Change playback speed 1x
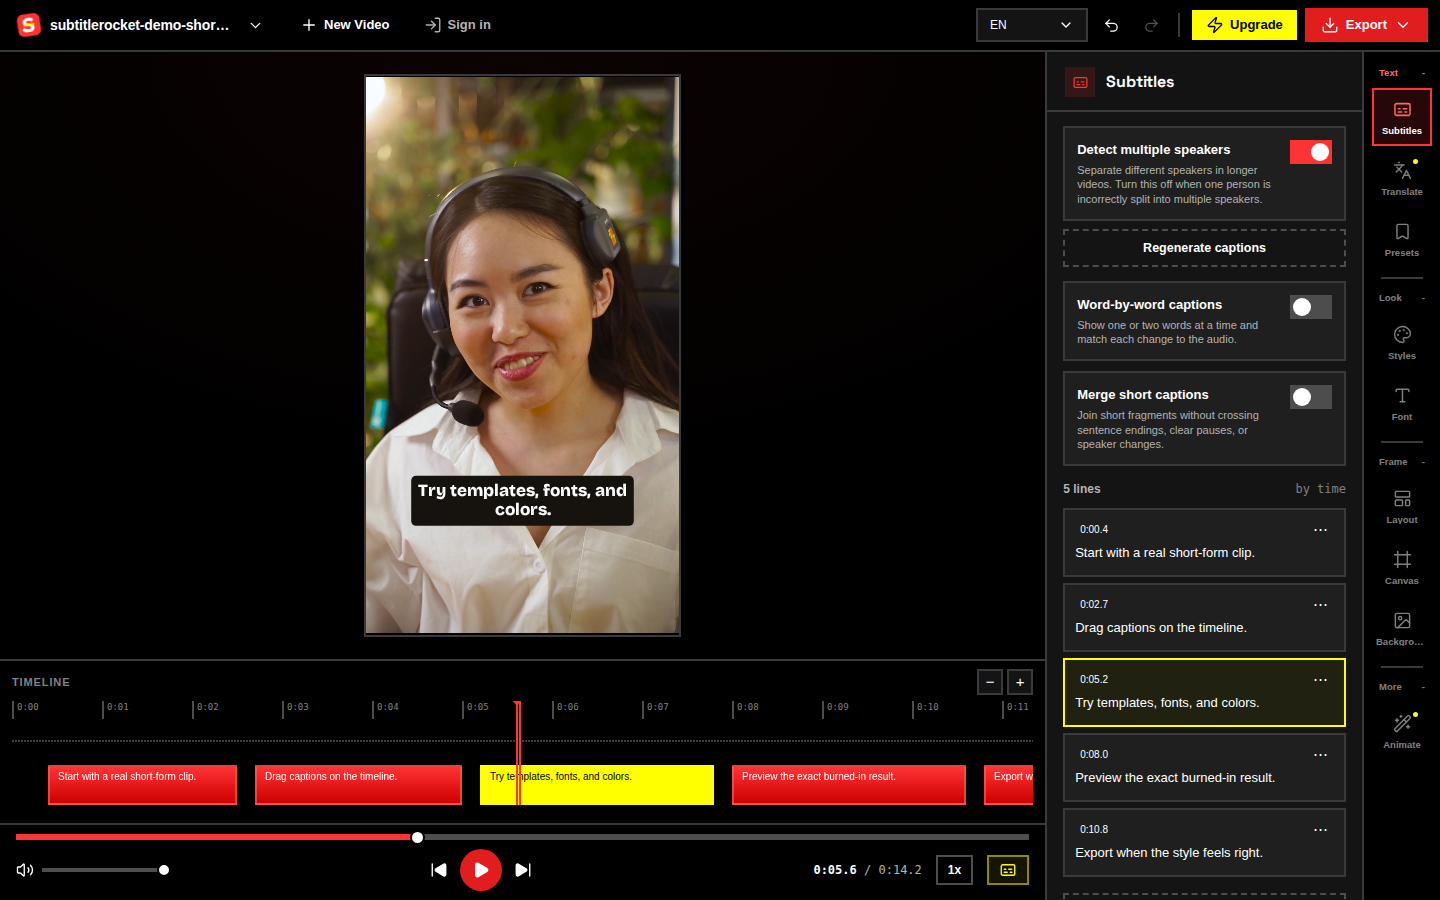 [954, 870]
